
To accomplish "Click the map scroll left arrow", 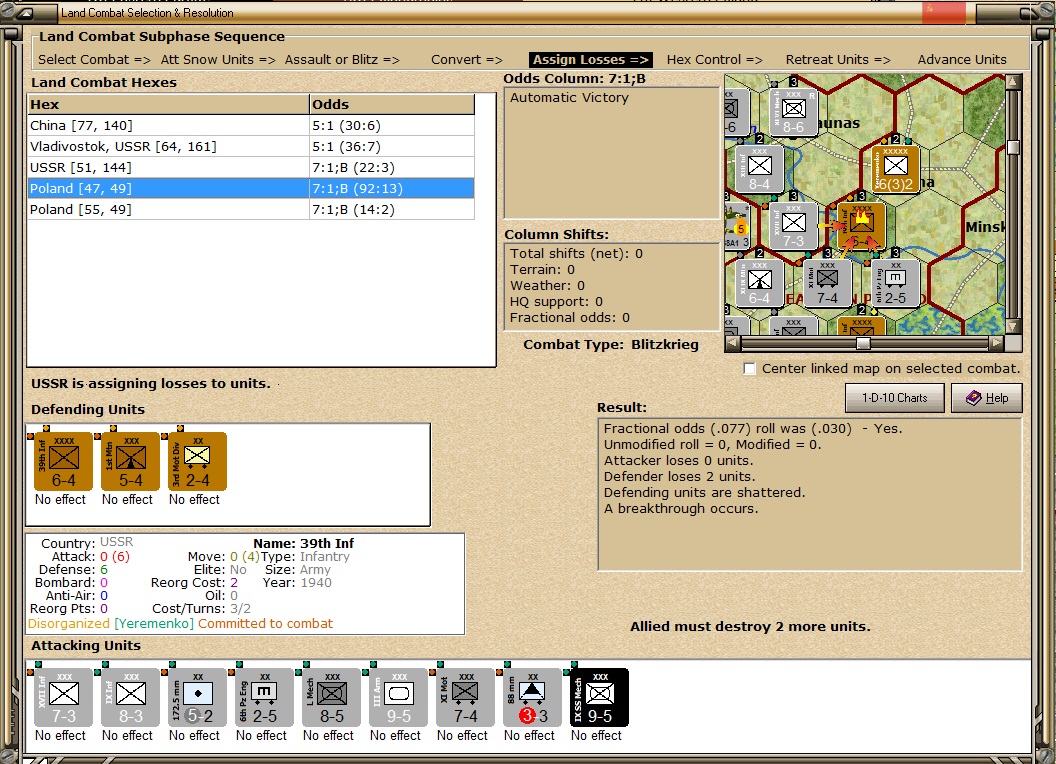I will coord(733,344).
